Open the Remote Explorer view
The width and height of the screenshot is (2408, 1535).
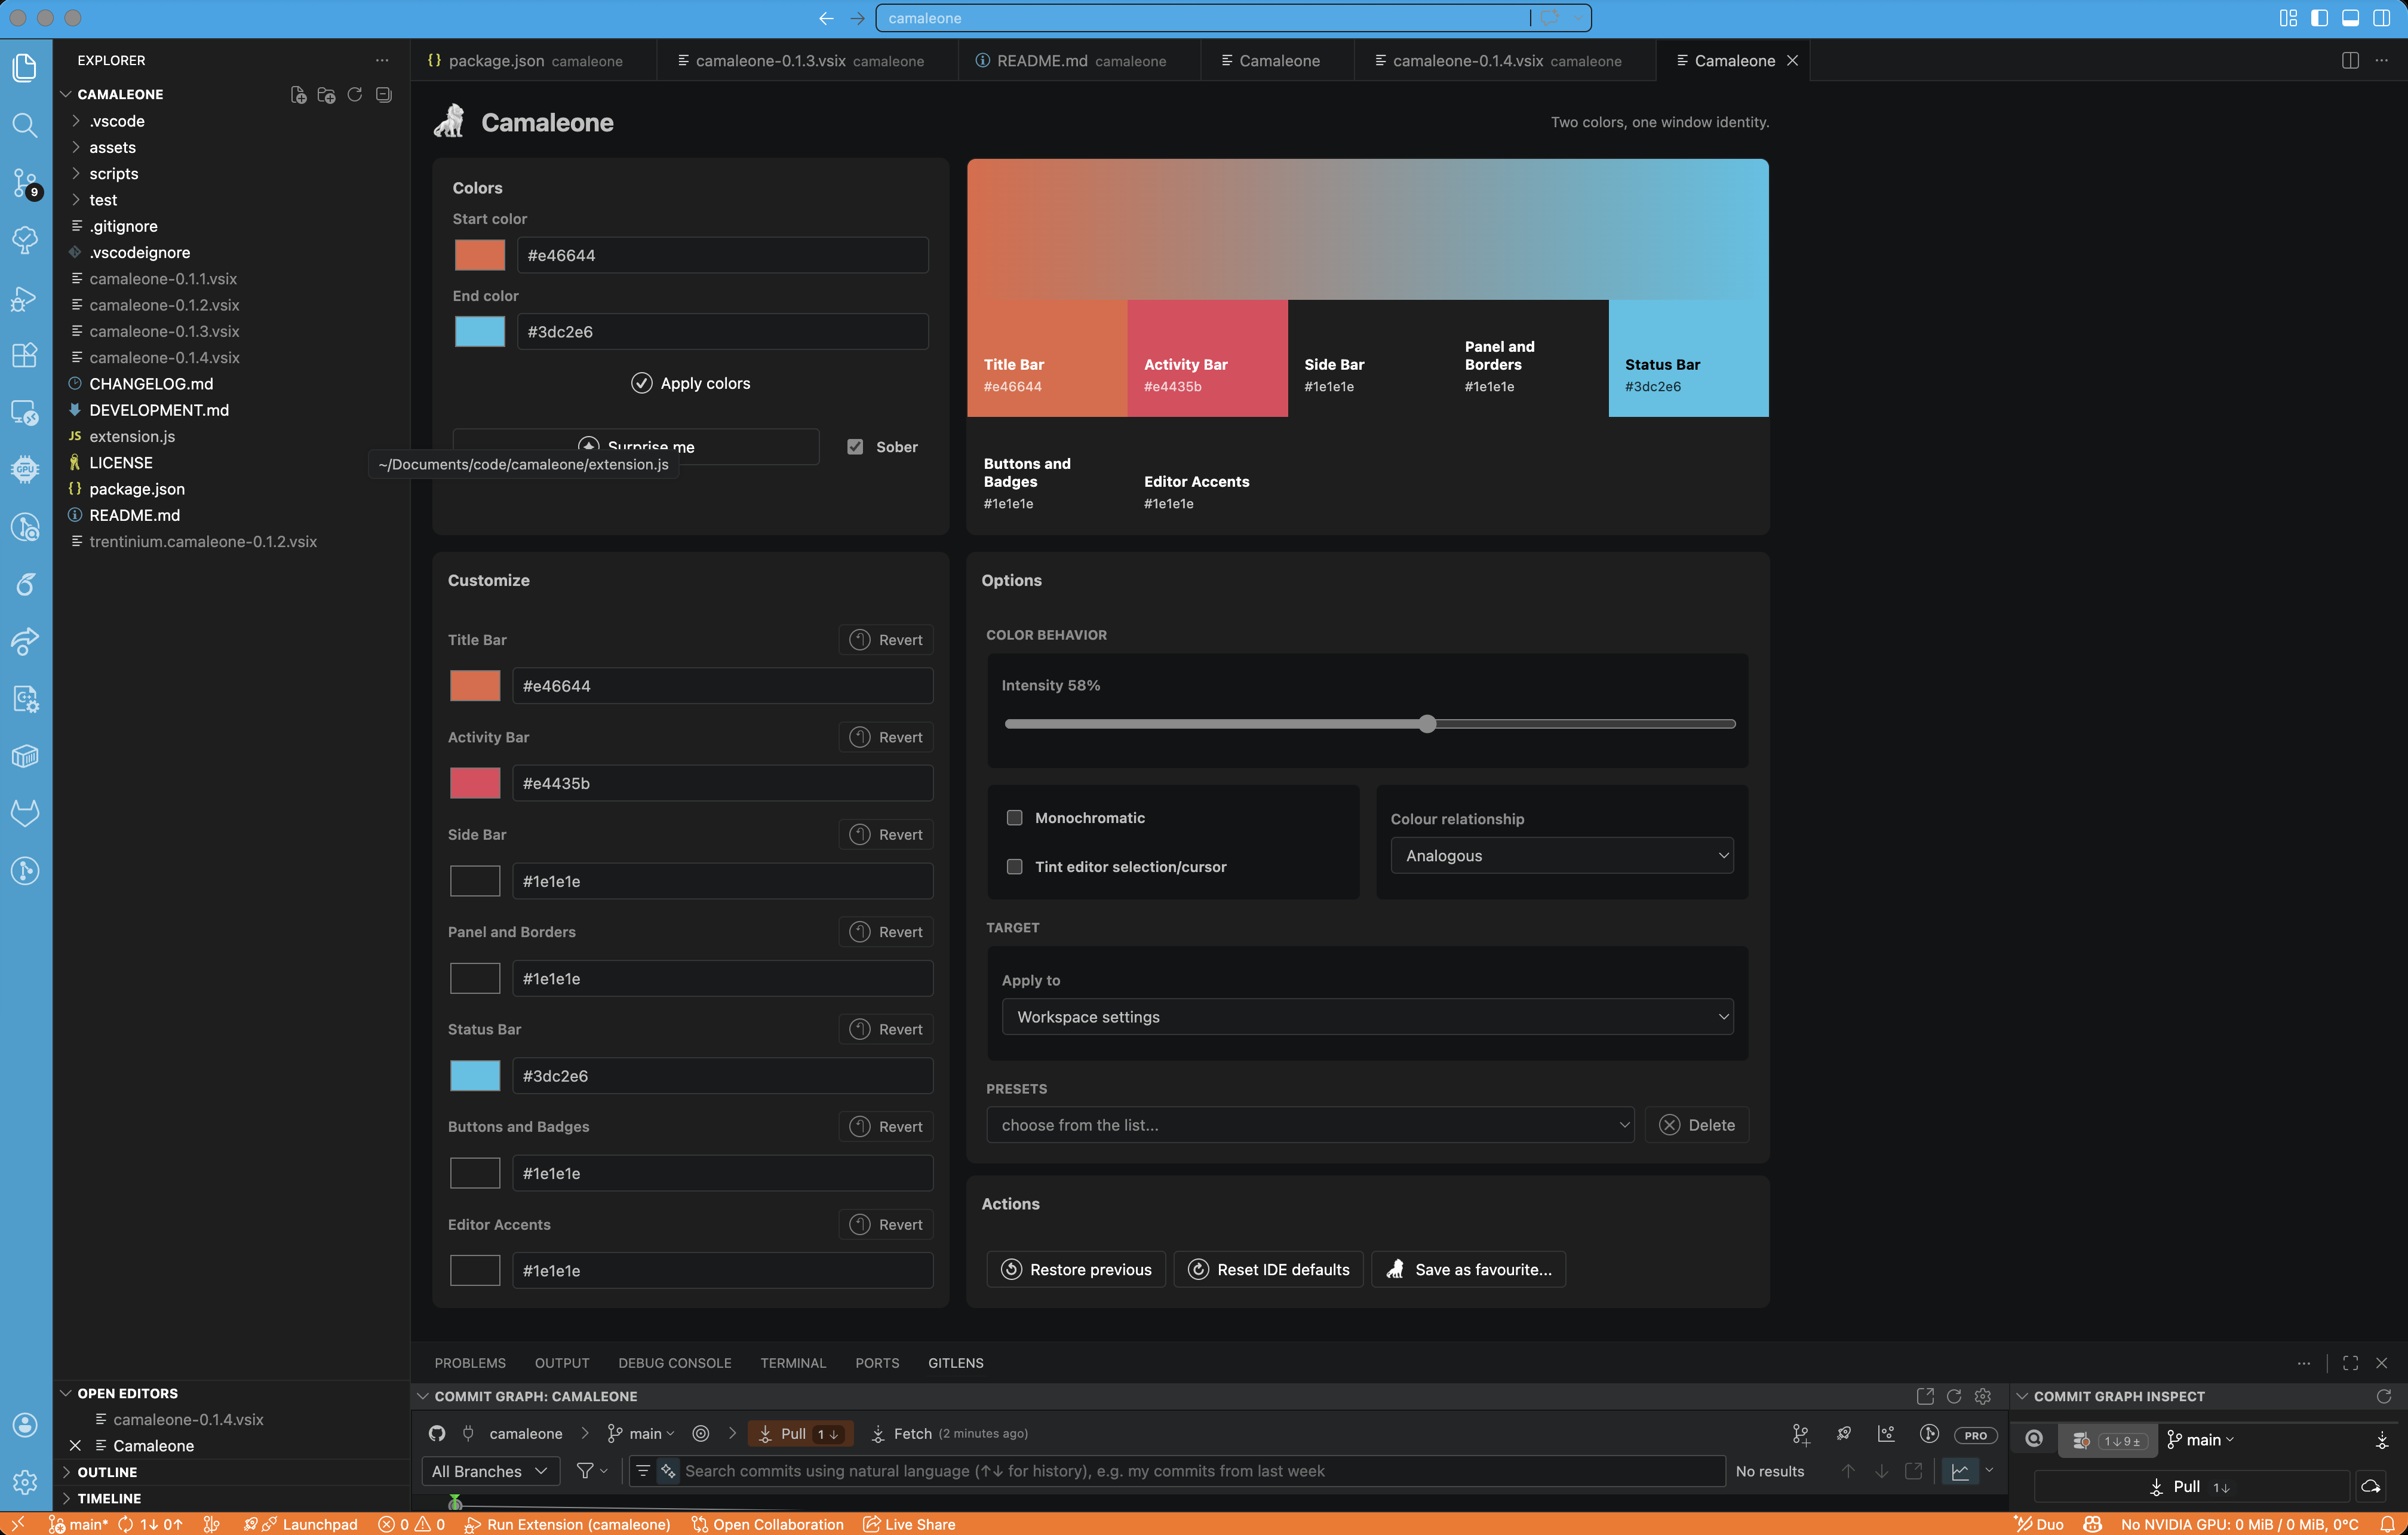pyautogui.click(x=25, y=412)
